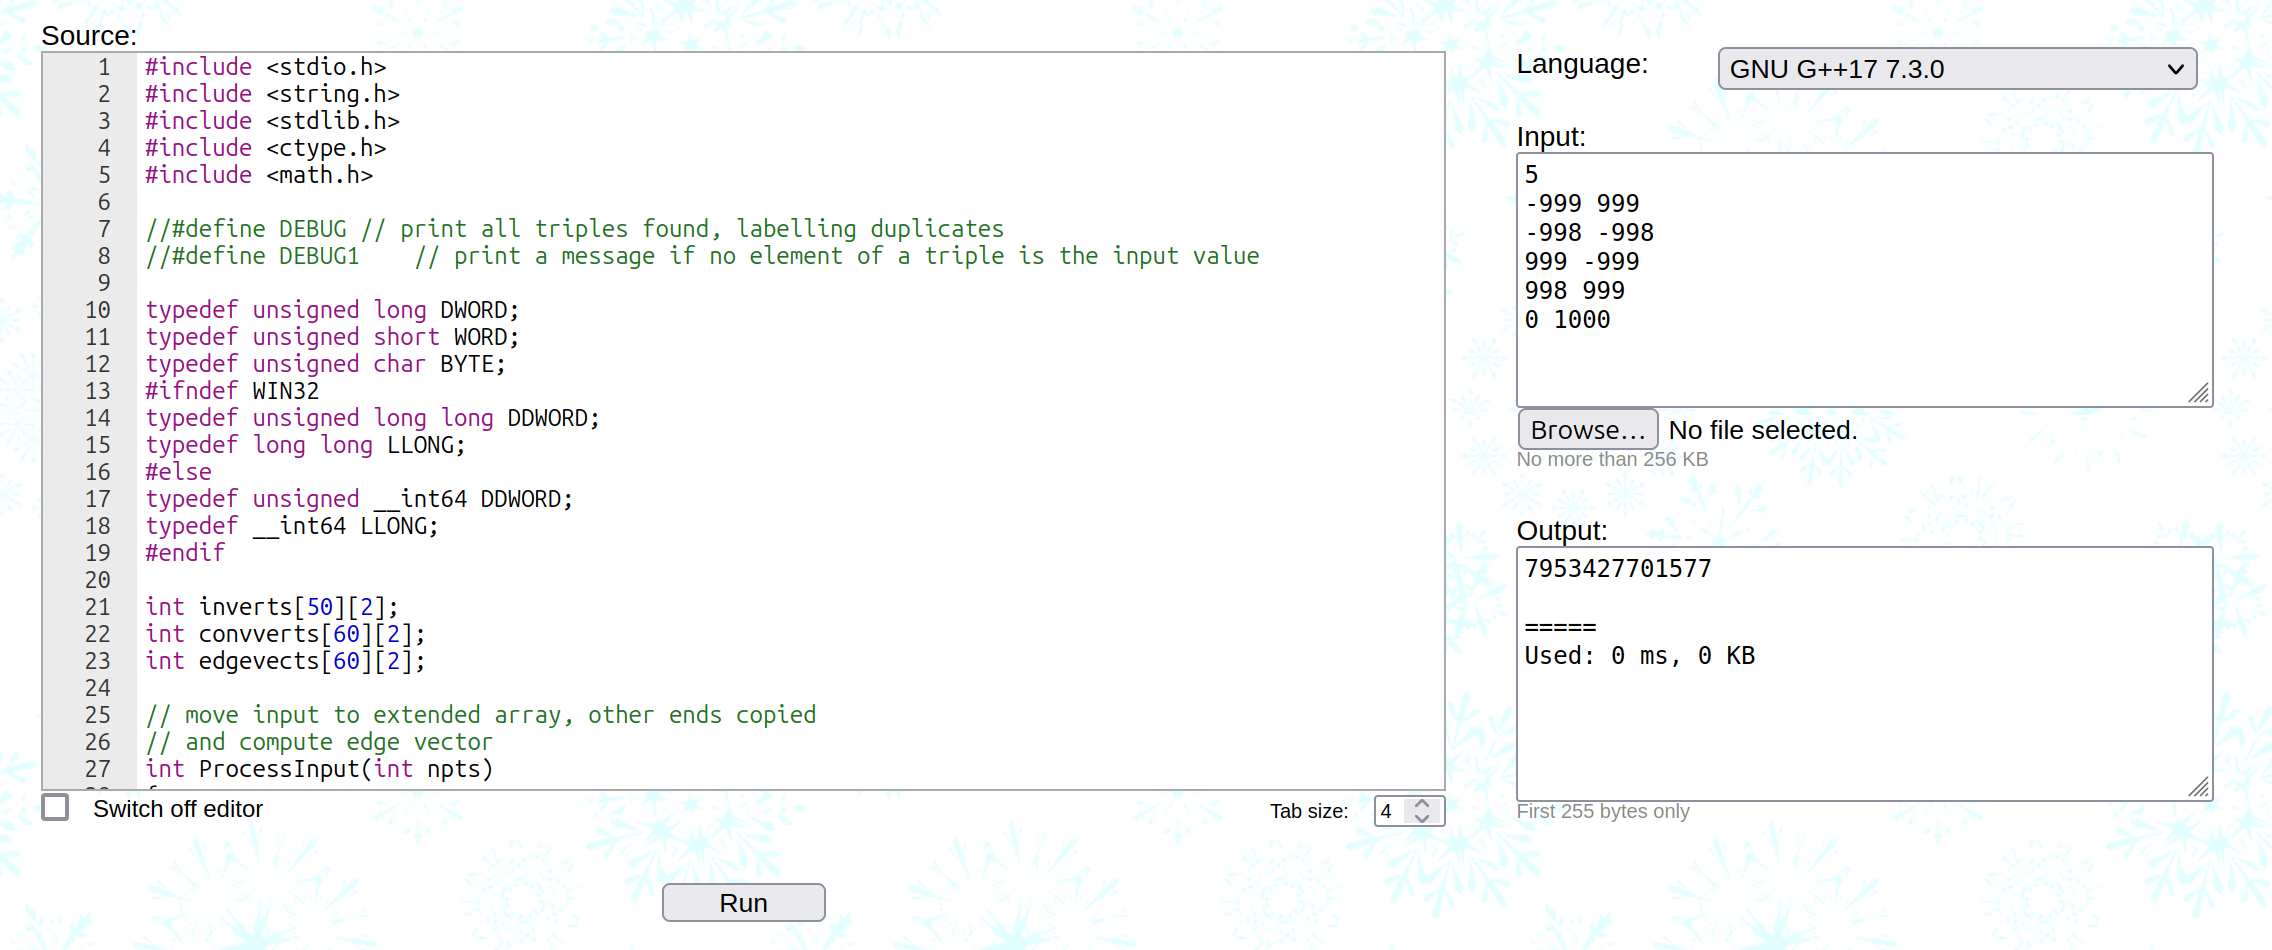Screen dimensions: 2272x950
Task: Place cursor on int edgevects[60][2] line
Action: click(x=285, y=661)
